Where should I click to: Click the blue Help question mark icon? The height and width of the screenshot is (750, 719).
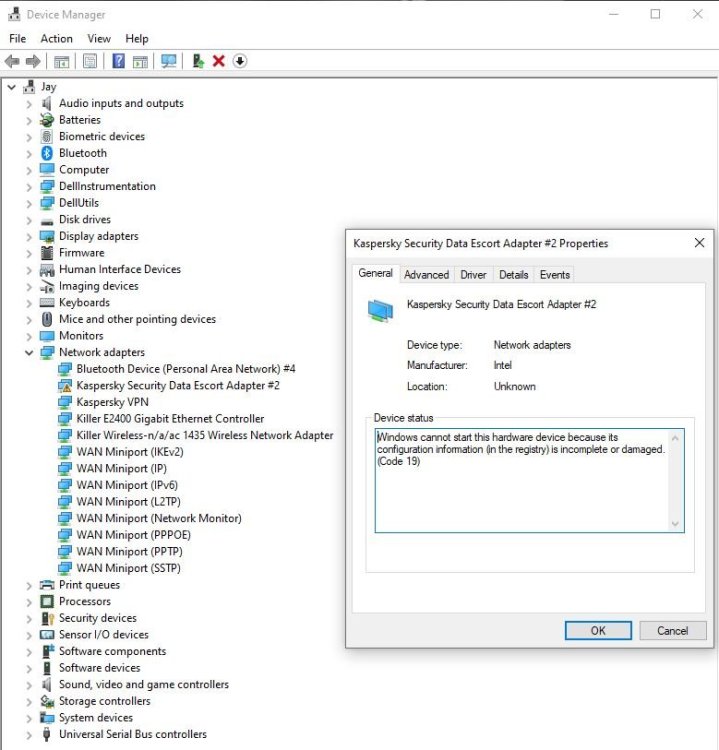(x=118, y=61)
